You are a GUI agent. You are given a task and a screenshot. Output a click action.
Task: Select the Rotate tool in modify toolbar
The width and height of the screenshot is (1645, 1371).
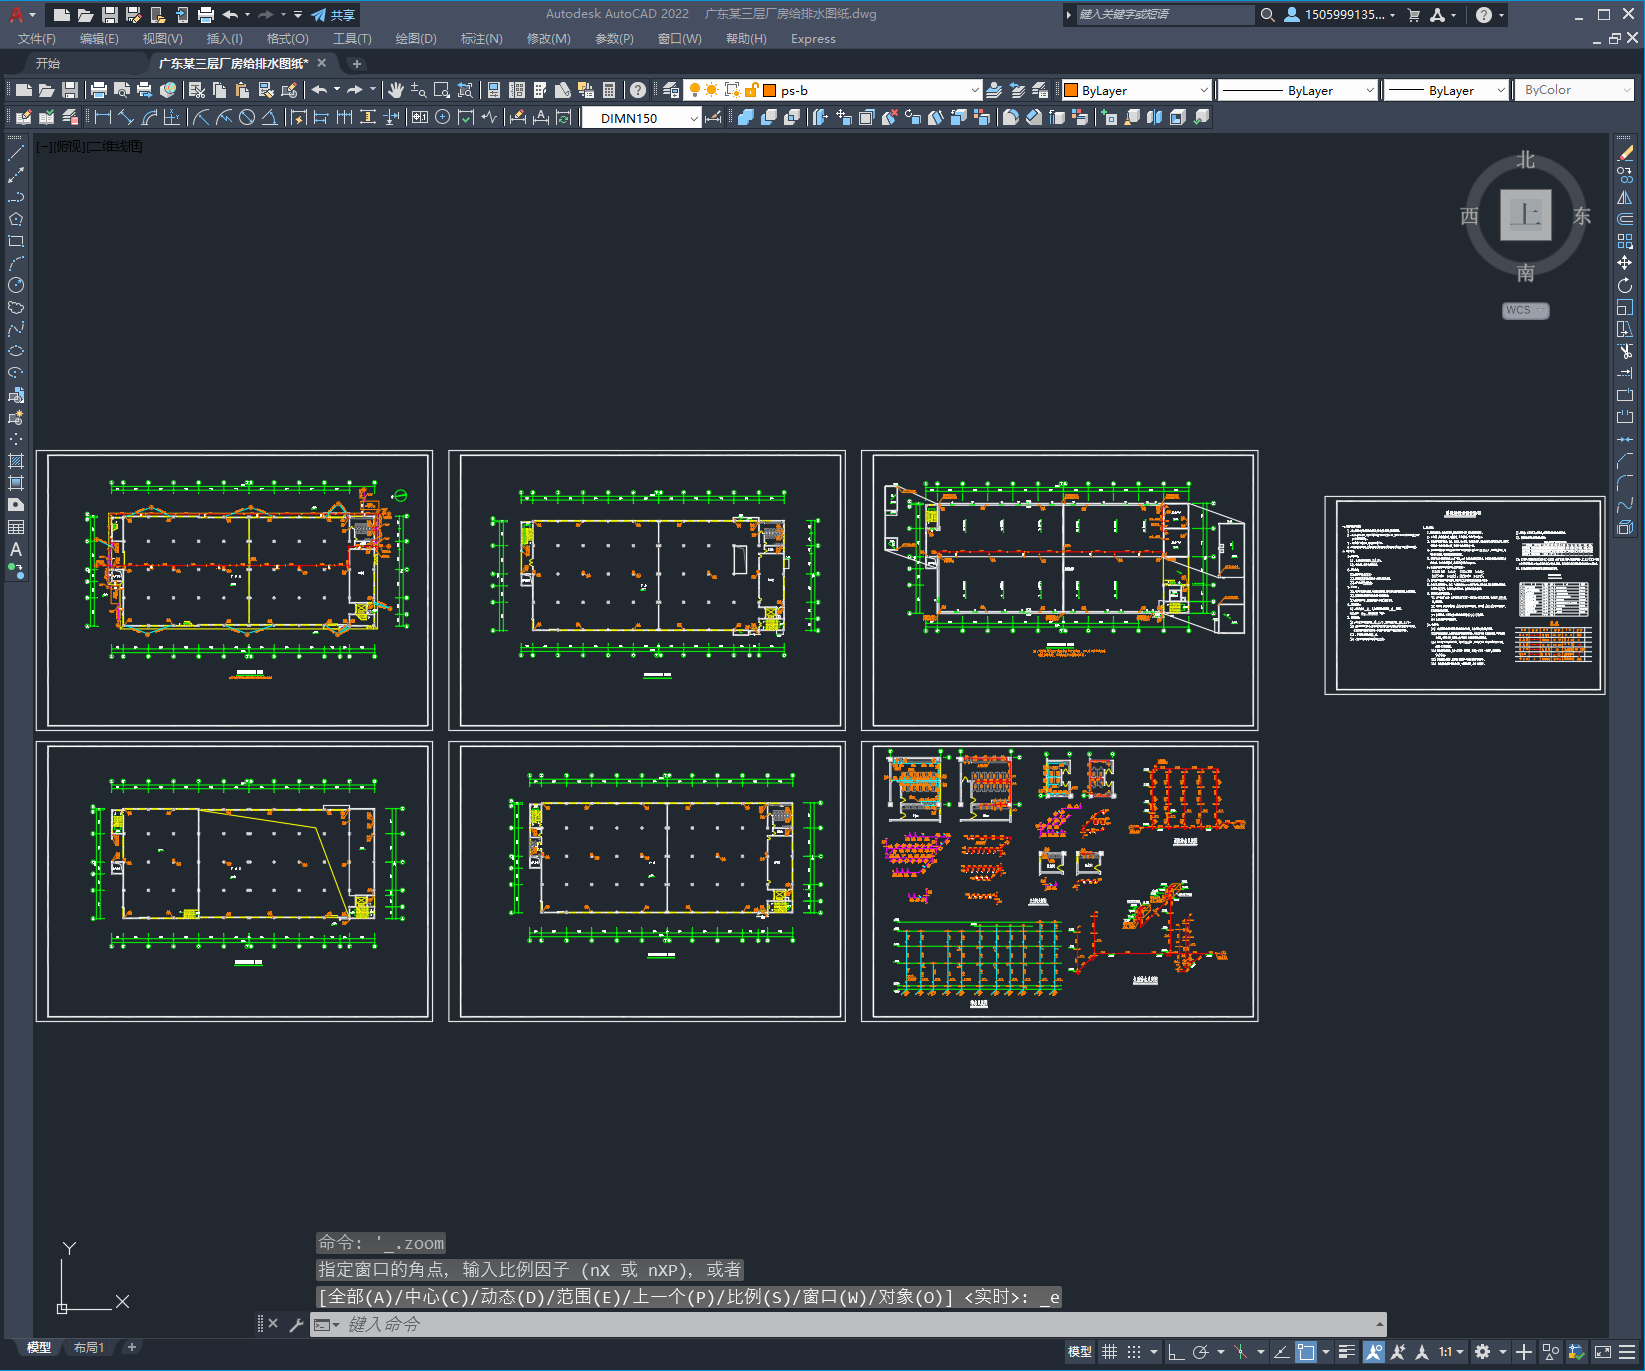coord(1625,285)
